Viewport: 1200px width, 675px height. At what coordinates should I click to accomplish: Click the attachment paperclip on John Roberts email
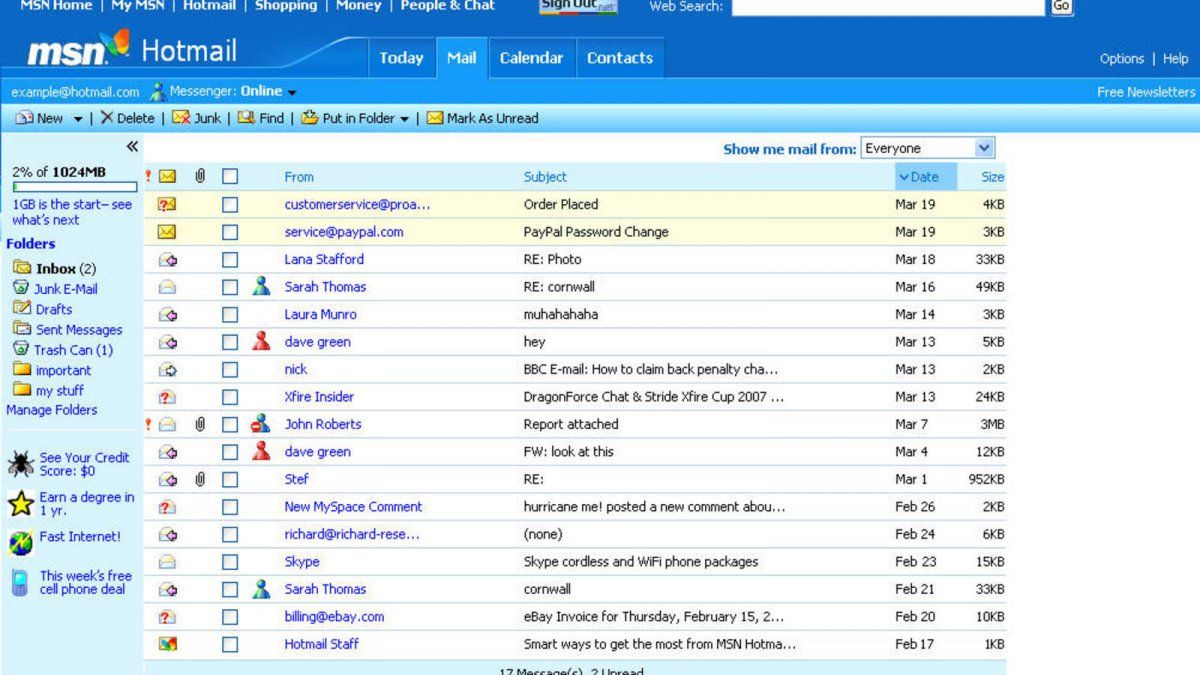click(200, 424)
